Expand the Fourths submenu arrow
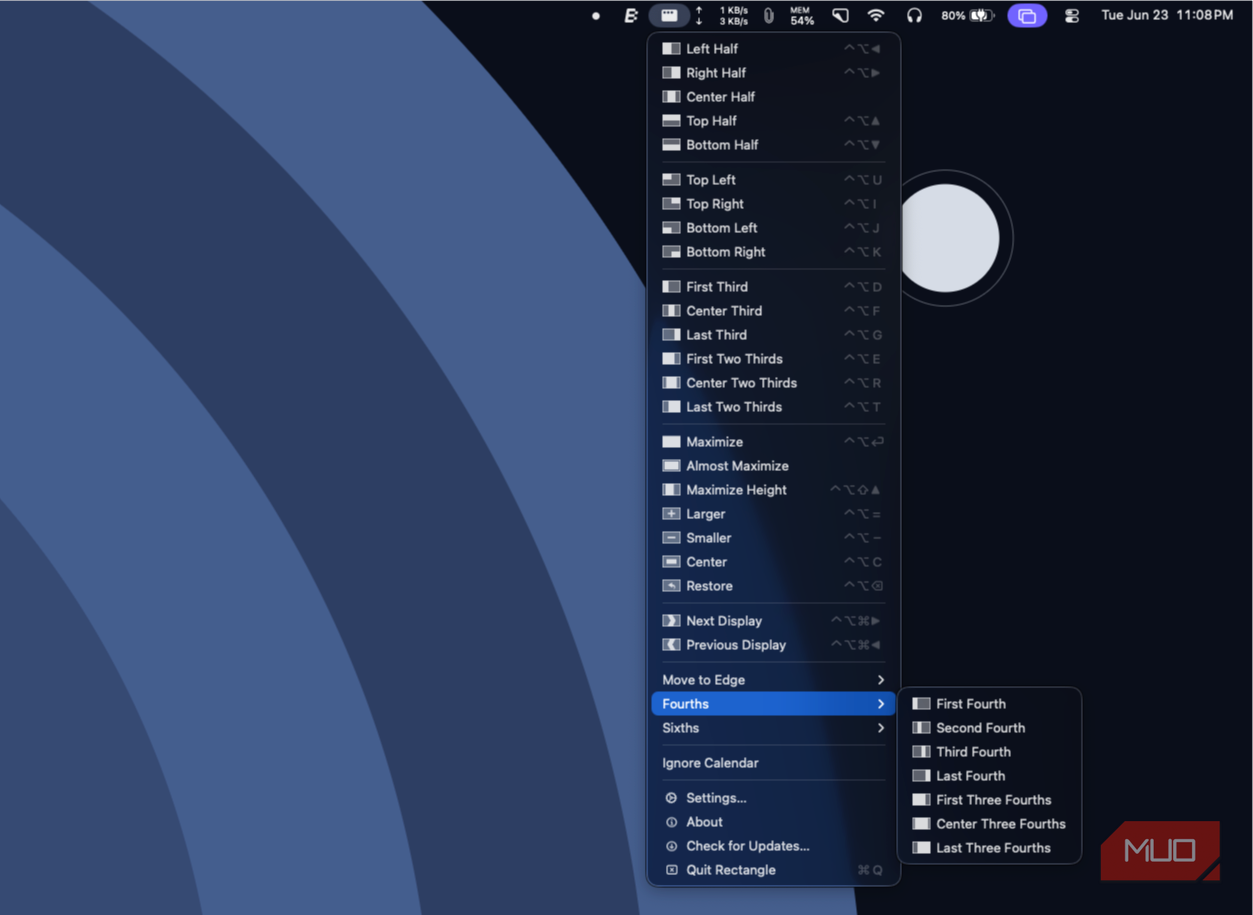The image size is (1253, 915). (881, 704)
